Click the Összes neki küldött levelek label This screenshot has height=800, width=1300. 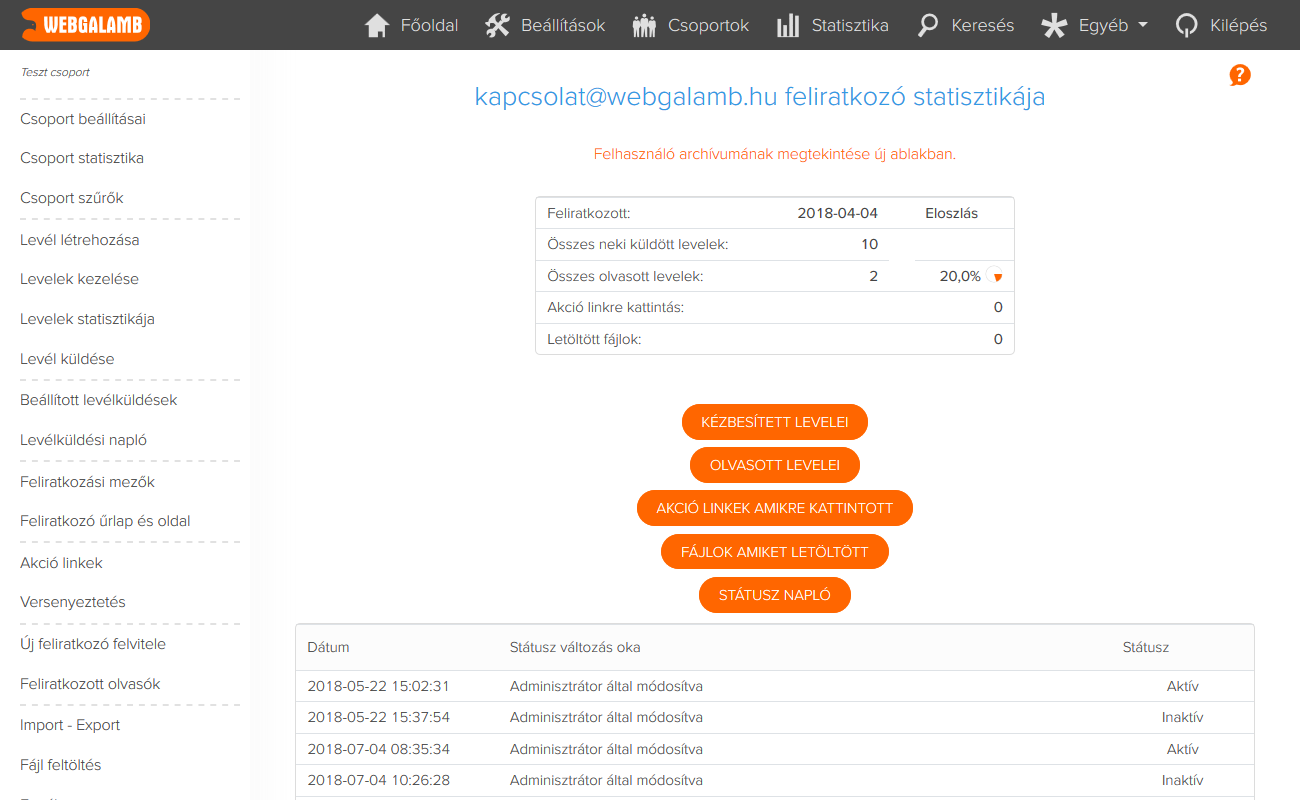pos(638,244)
